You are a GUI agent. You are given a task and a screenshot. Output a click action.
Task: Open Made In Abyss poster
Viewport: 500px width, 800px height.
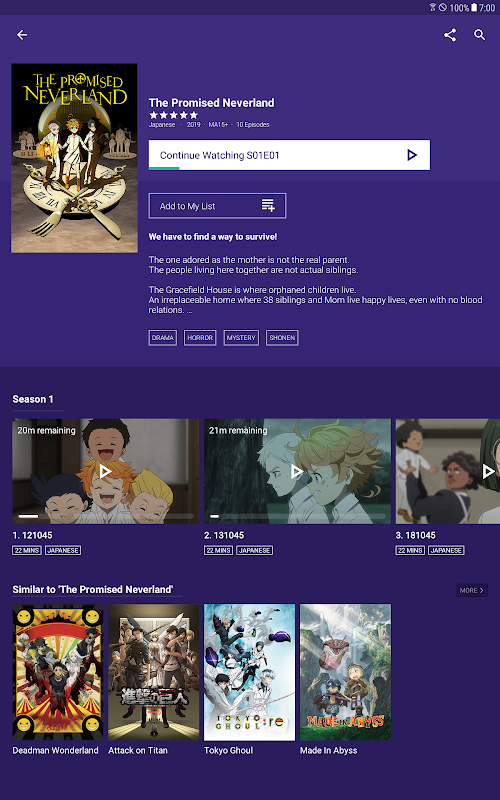point(345,672)
